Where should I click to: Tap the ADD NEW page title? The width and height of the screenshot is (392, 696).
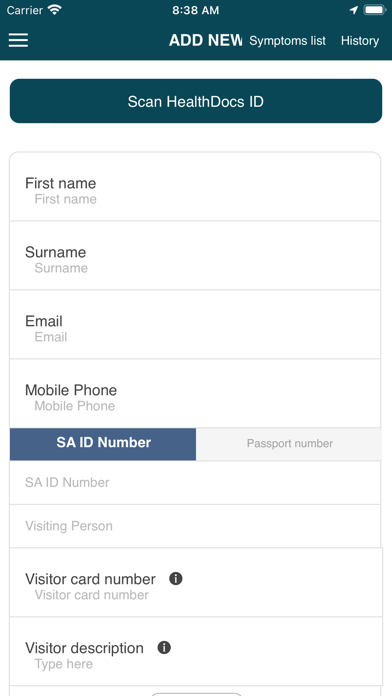[x=206, y=40]
